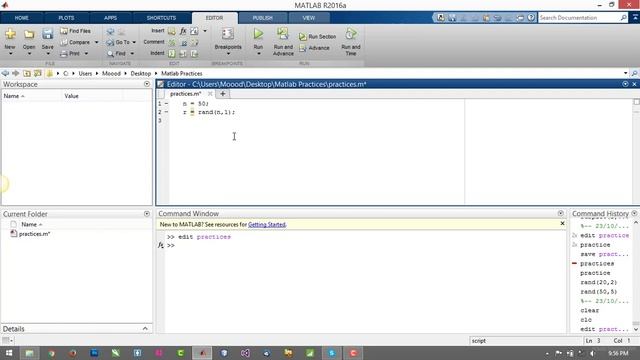Open the Open button dropdown arrow

click(x=29, y=53)
